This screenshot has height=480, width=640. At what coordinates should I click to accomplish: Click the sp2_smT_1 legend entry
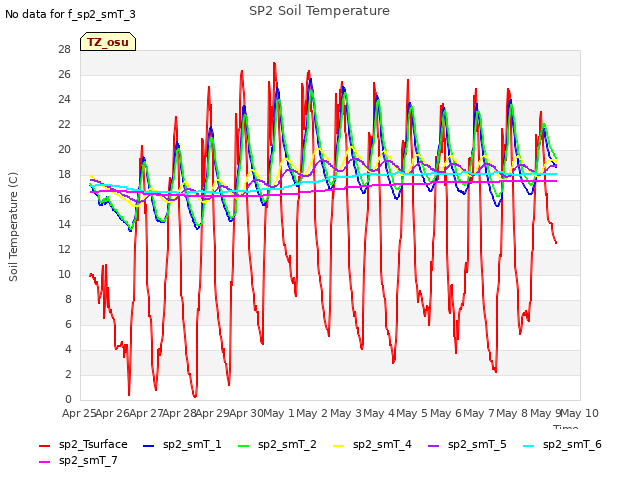click(x=182, y=444)
